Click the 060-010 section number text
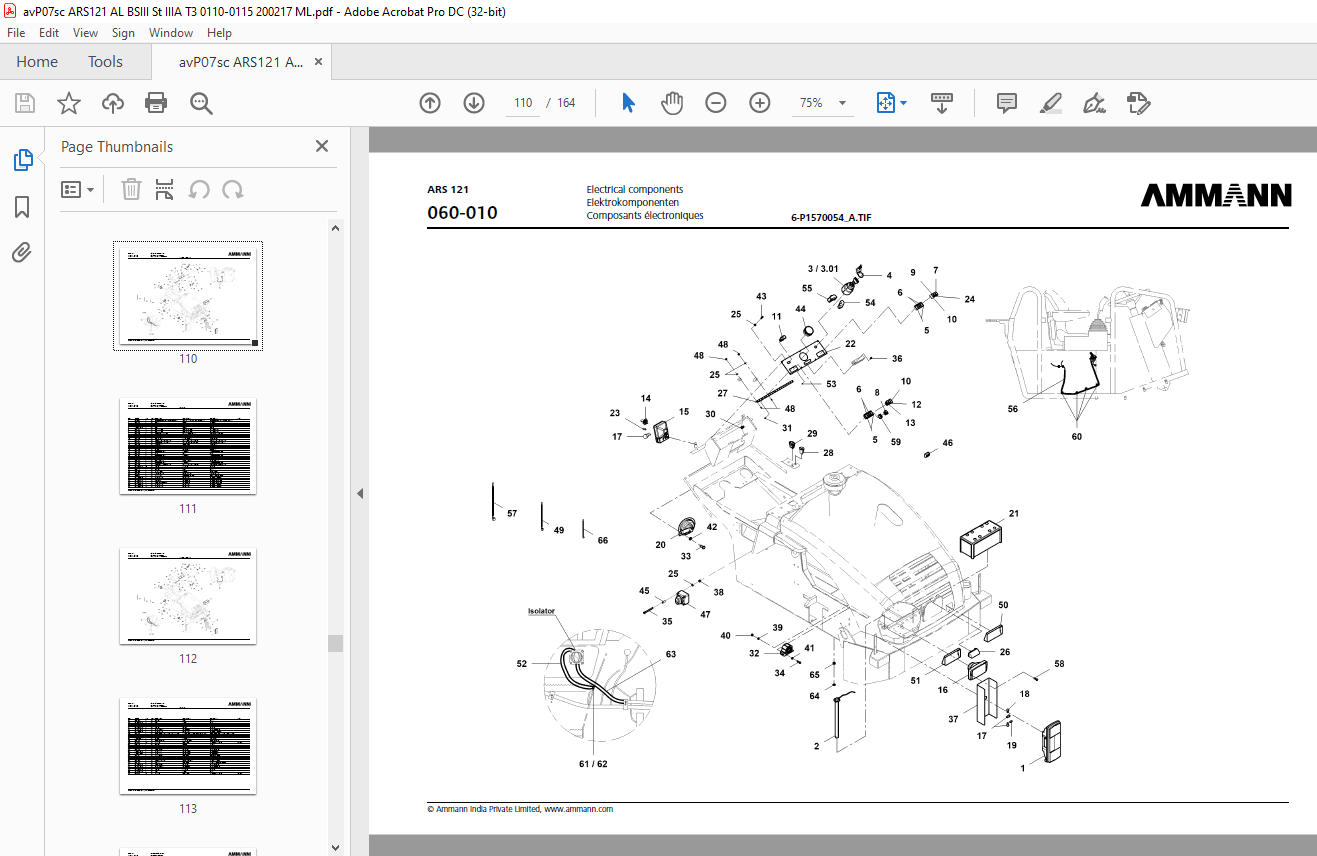This screenshot has height=856, width=1317. pyautogui.click(x=462, y=213)
